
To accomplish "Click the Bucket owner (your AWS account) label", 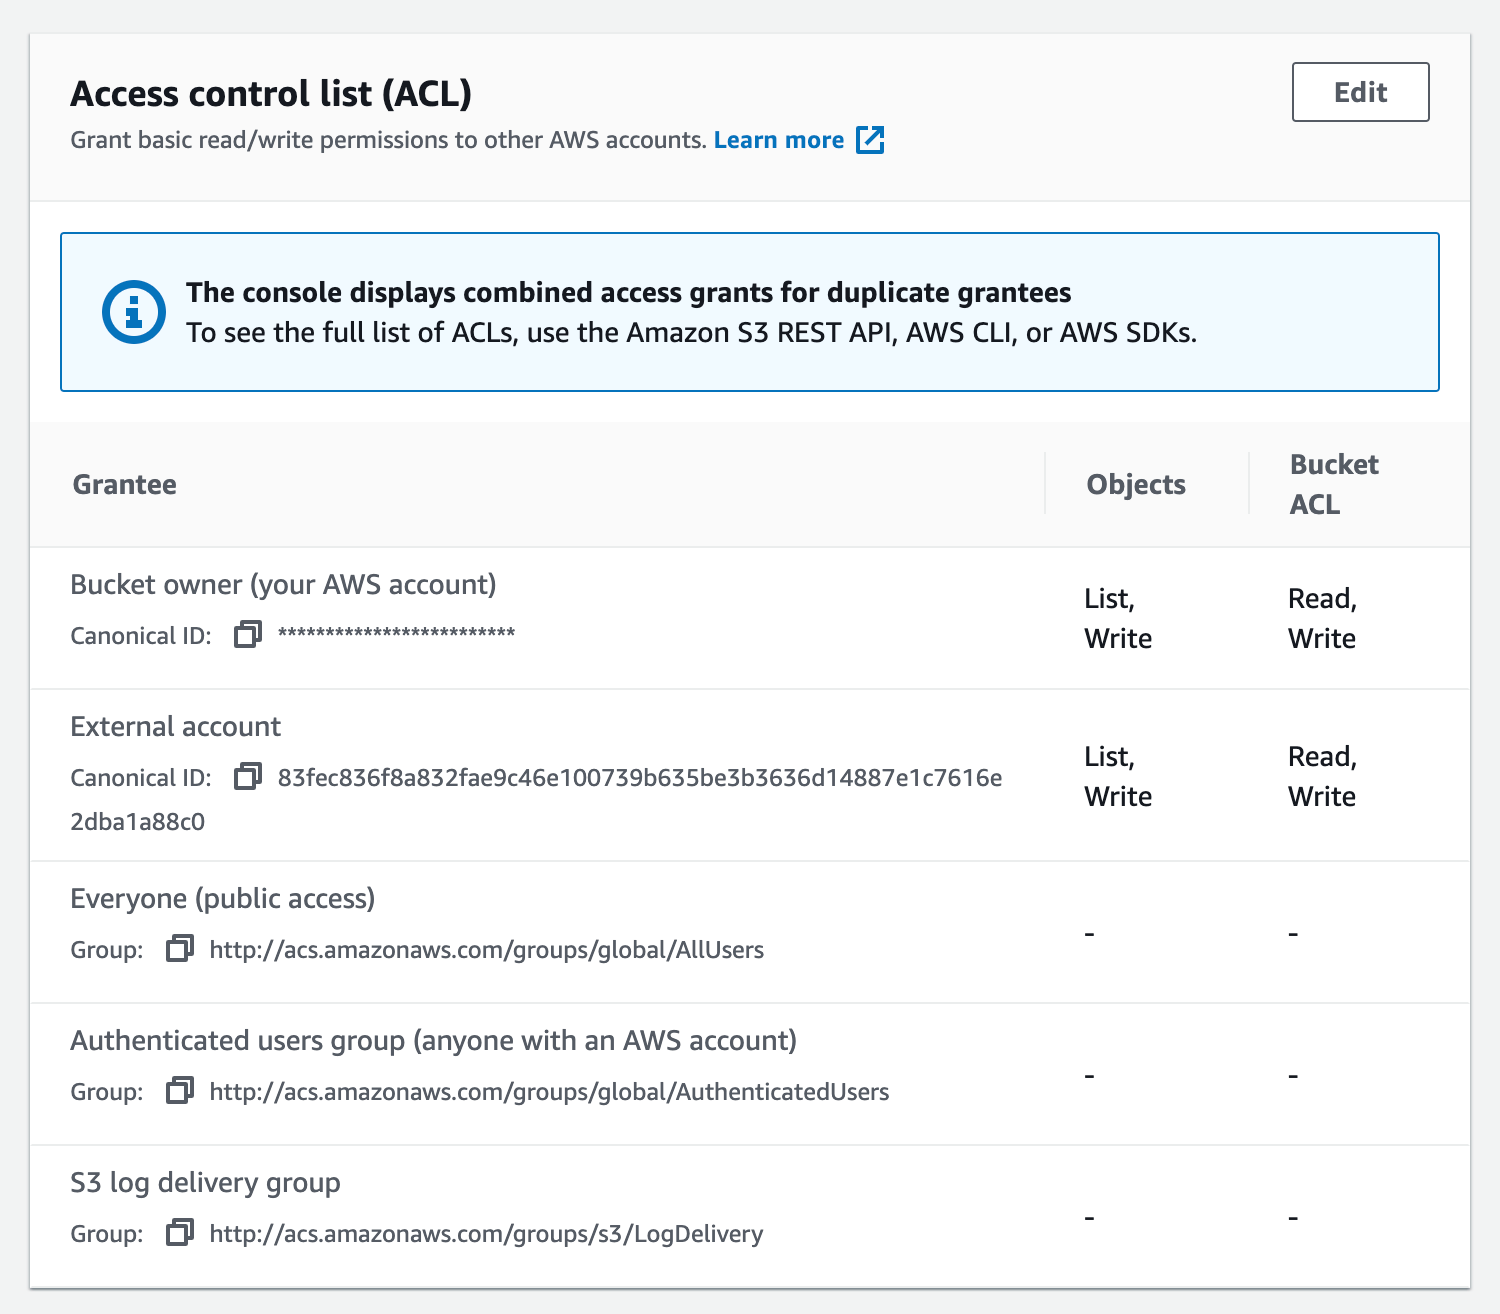I will (x=283, y=584).
